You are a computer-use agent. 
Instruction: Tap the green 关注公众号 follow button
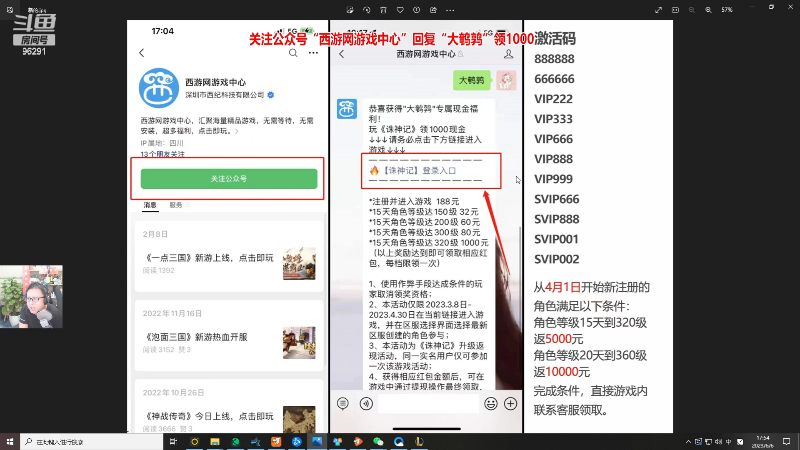tap(229, 179)
